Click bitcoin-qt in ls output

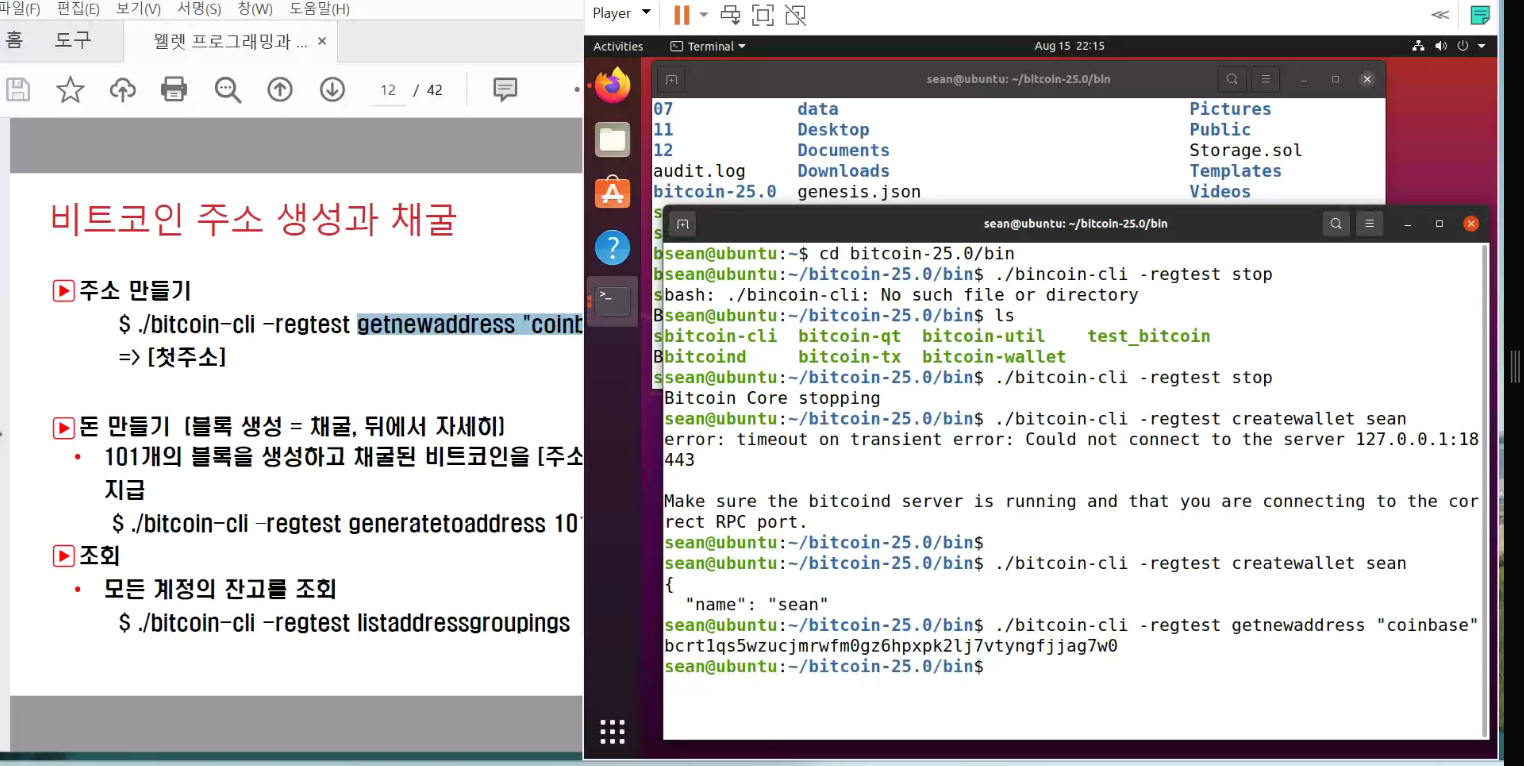(x=849, y=336)
